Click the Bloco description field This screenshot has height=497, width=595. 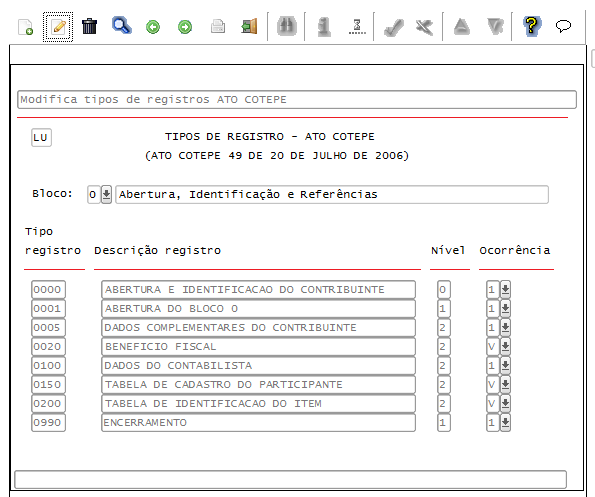pyautogui.click(x=332, y=194)
